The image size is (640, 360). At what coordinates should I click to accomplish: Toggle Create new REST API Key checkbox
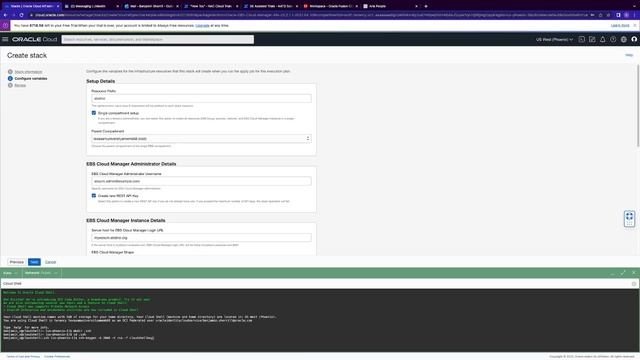coord(94,196)
